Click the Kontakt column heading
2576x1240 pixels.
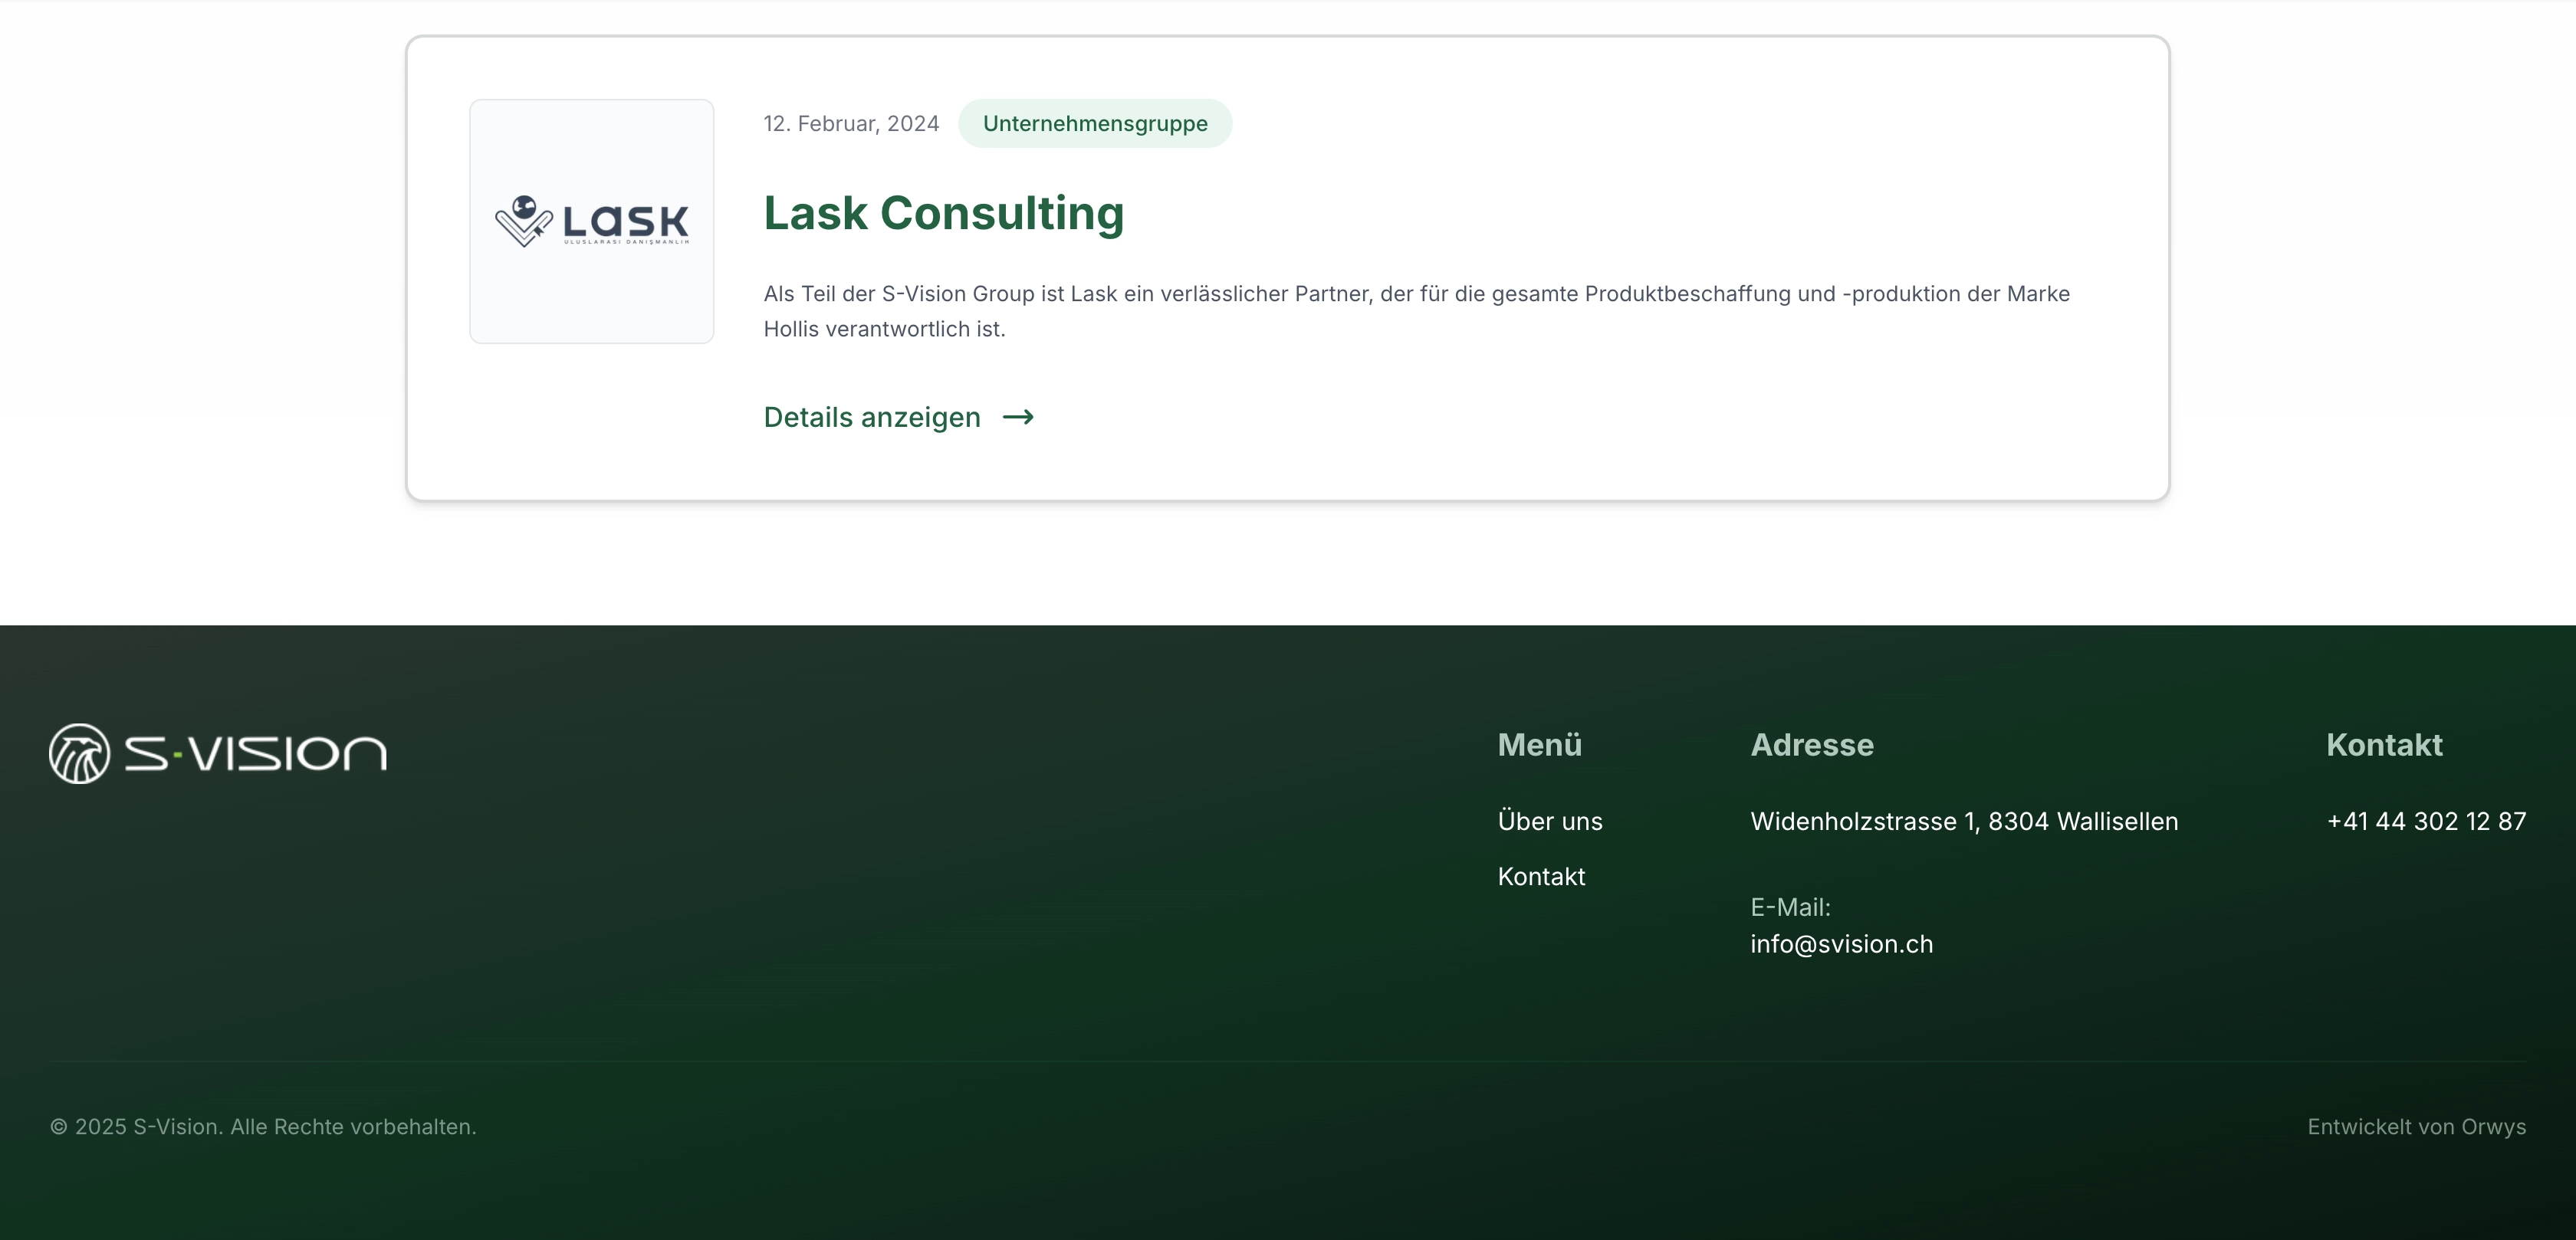pos(2383,745)
